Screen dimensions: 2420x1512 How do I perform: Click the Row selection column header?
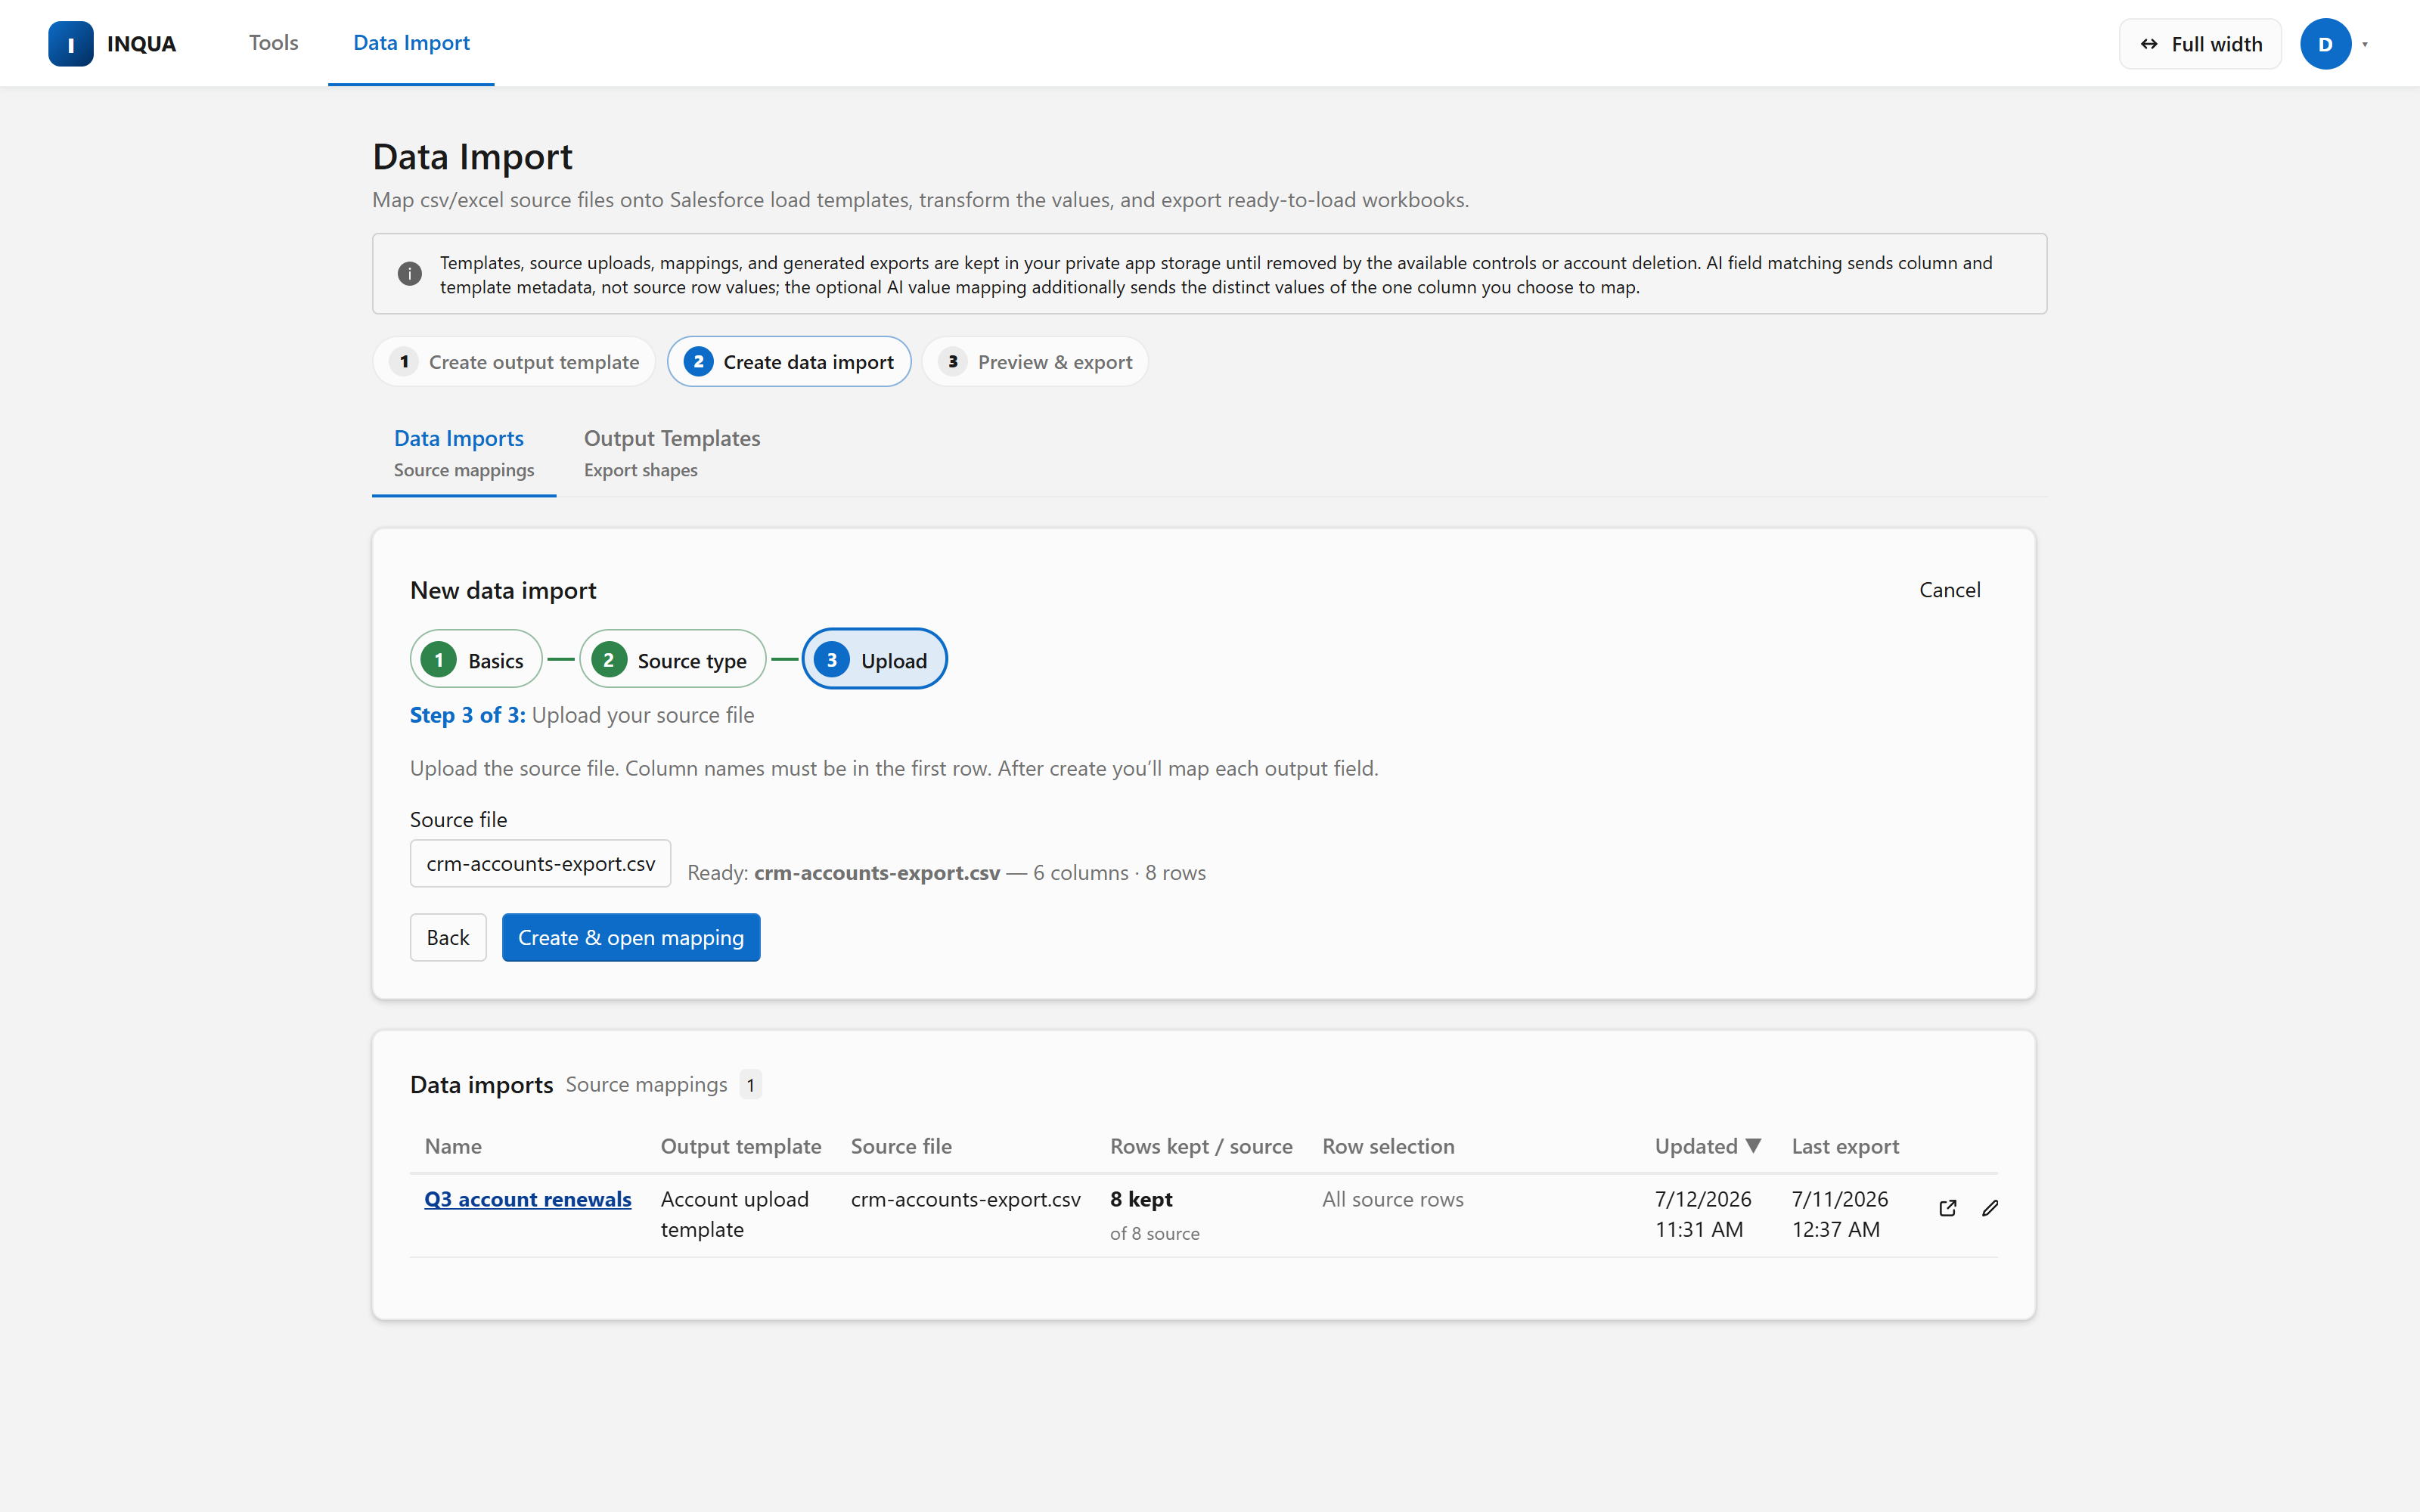[1388, 1146]
